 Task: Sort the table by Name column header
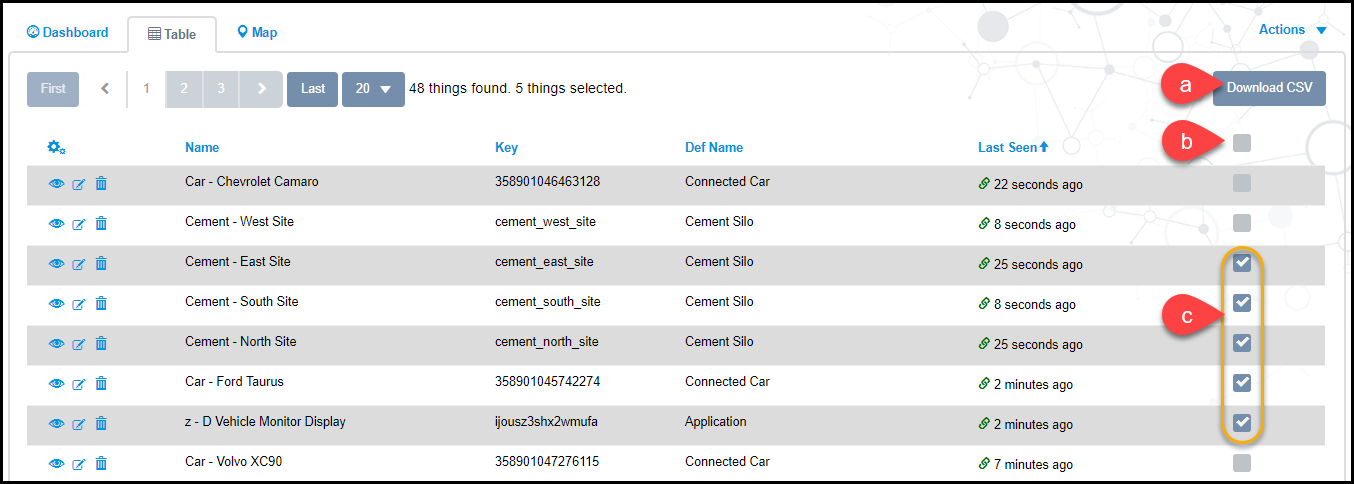[x=202, y=147]
